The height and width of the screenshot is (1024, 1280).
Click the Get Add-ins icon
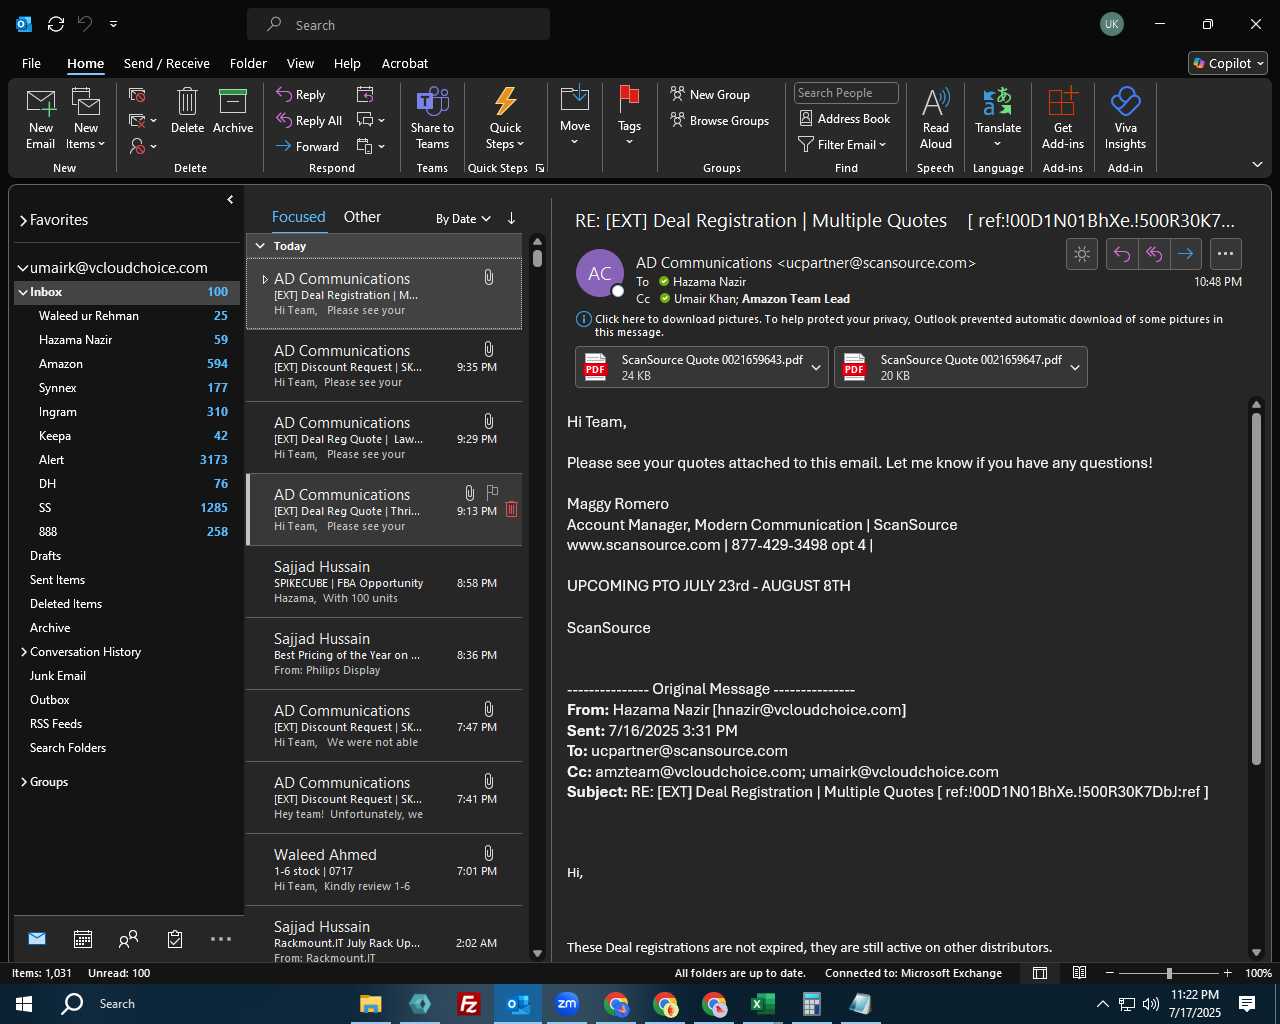[x=1062, y=101]
